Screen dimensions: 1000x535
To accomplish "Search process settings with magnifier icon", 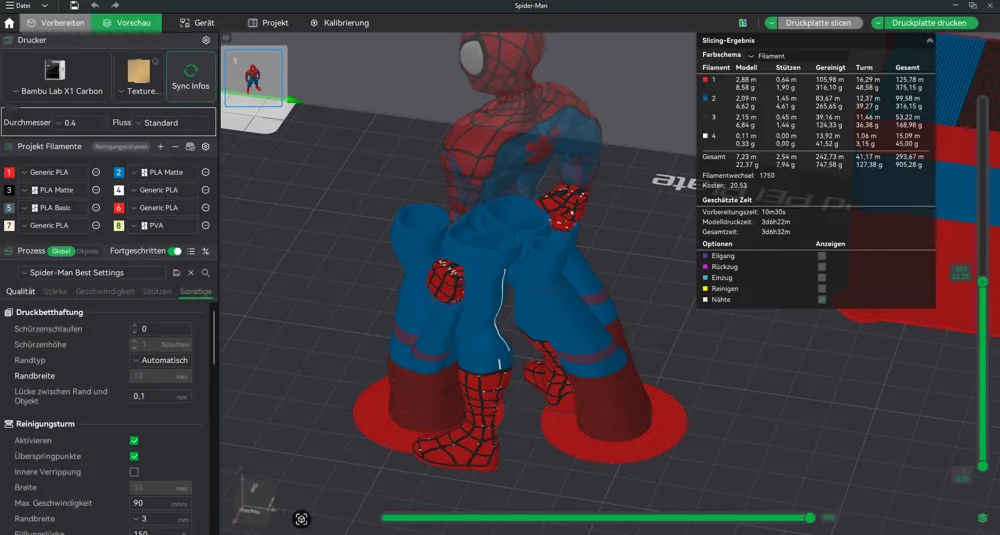I will (x=205, y=273).
